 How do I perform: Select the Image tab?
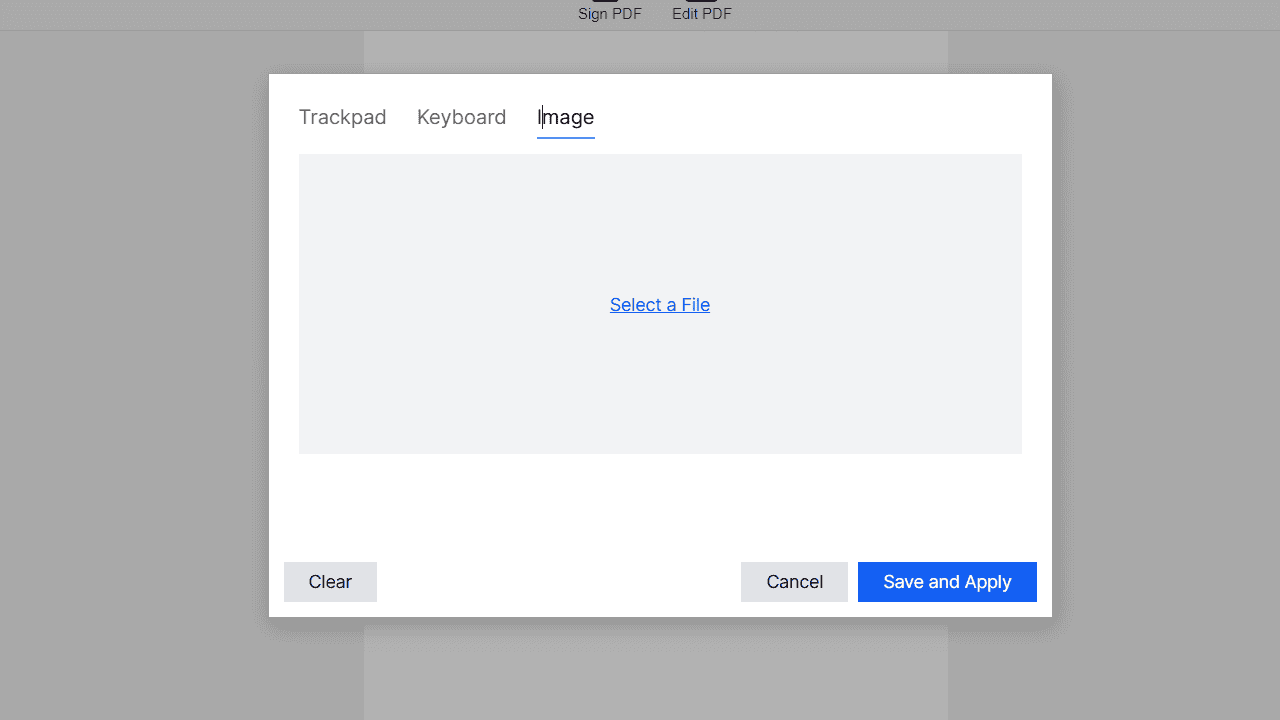pyautogui.click(x=566, y=117)
